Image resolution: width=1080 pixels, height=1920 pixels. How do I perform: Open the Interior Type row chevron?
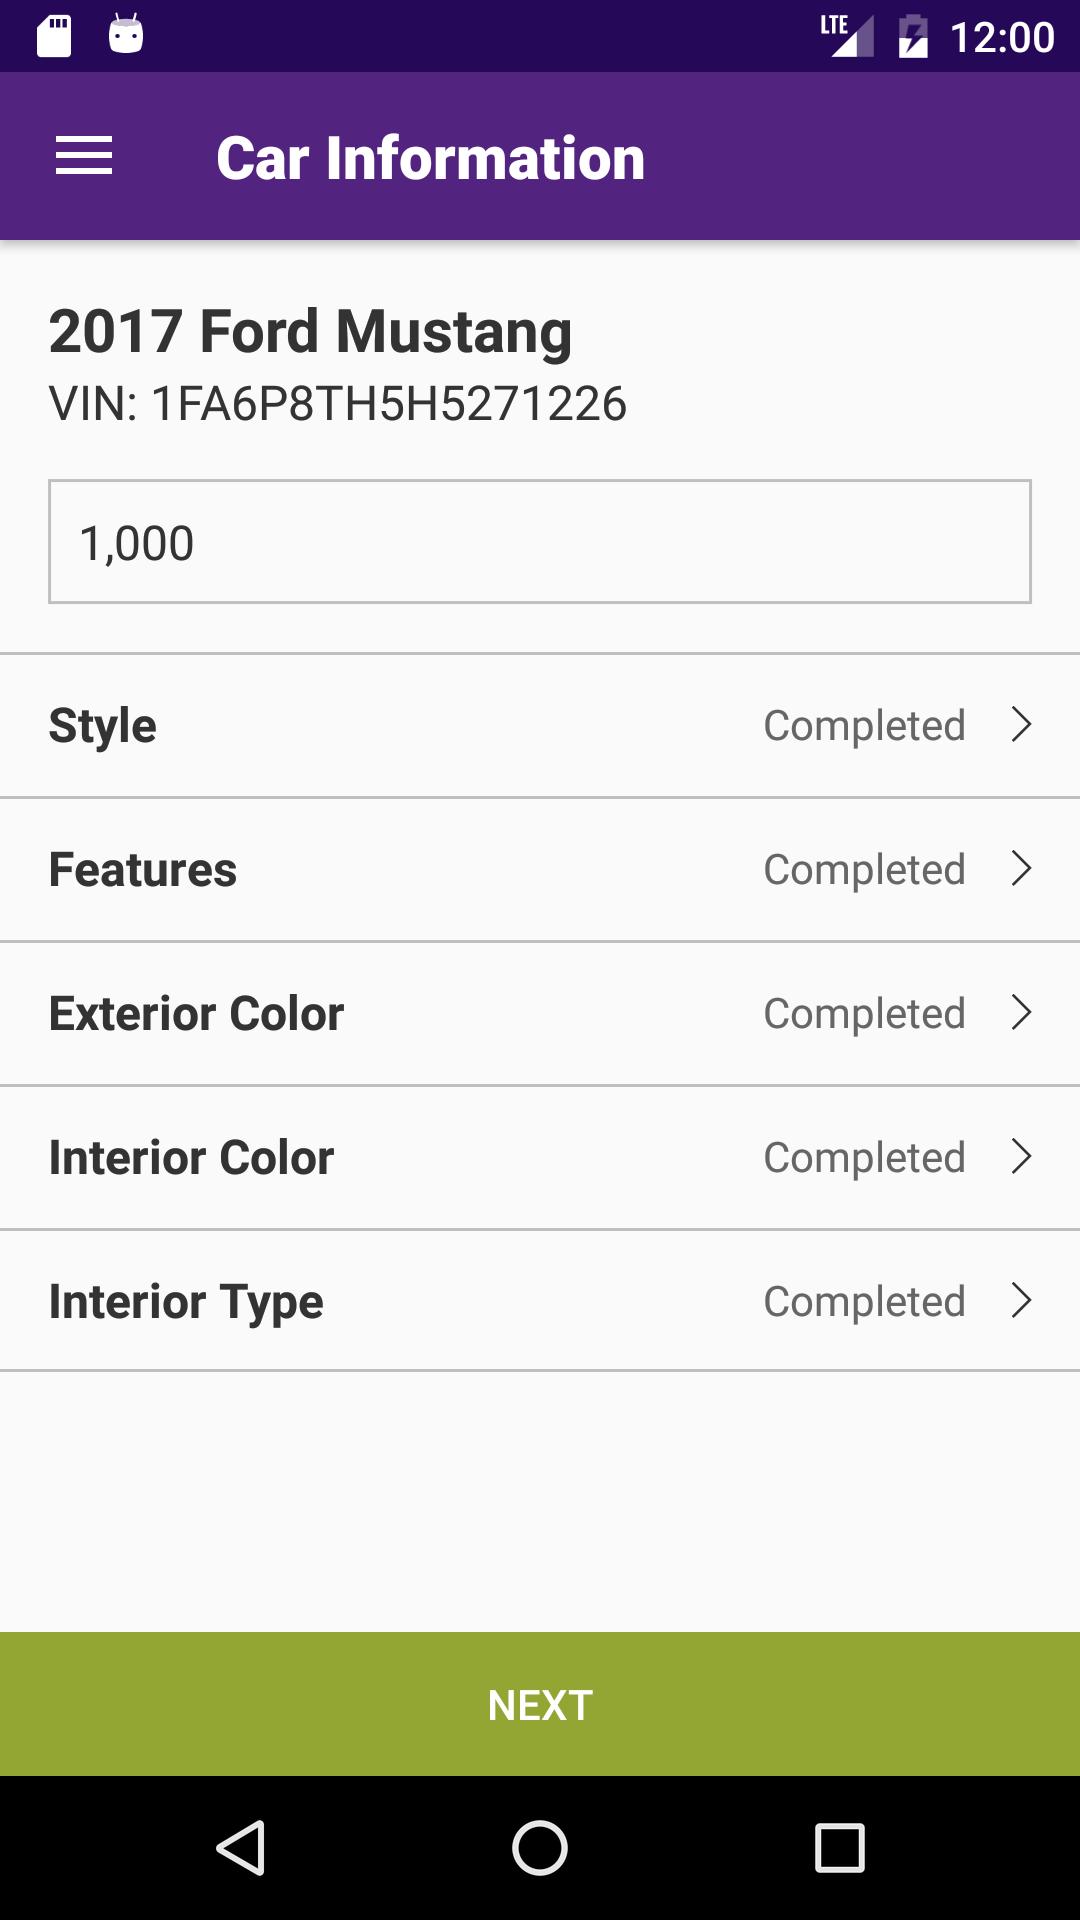pyautogui.click(x=1021, y=1301)
